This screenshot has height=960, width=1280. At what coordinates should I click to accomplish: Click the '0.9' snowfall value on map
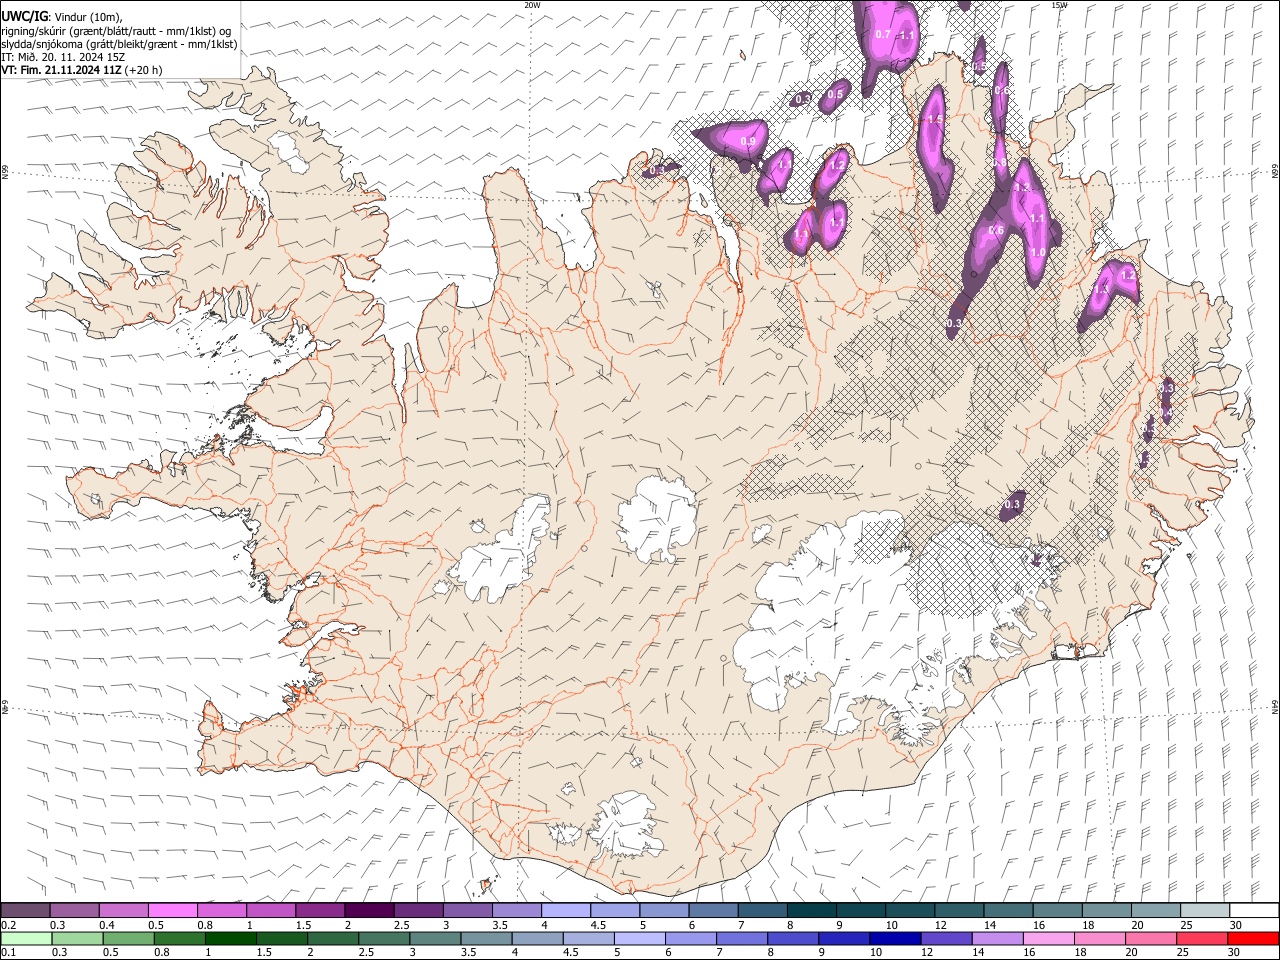pyautogui.click(x=748, y=142)
